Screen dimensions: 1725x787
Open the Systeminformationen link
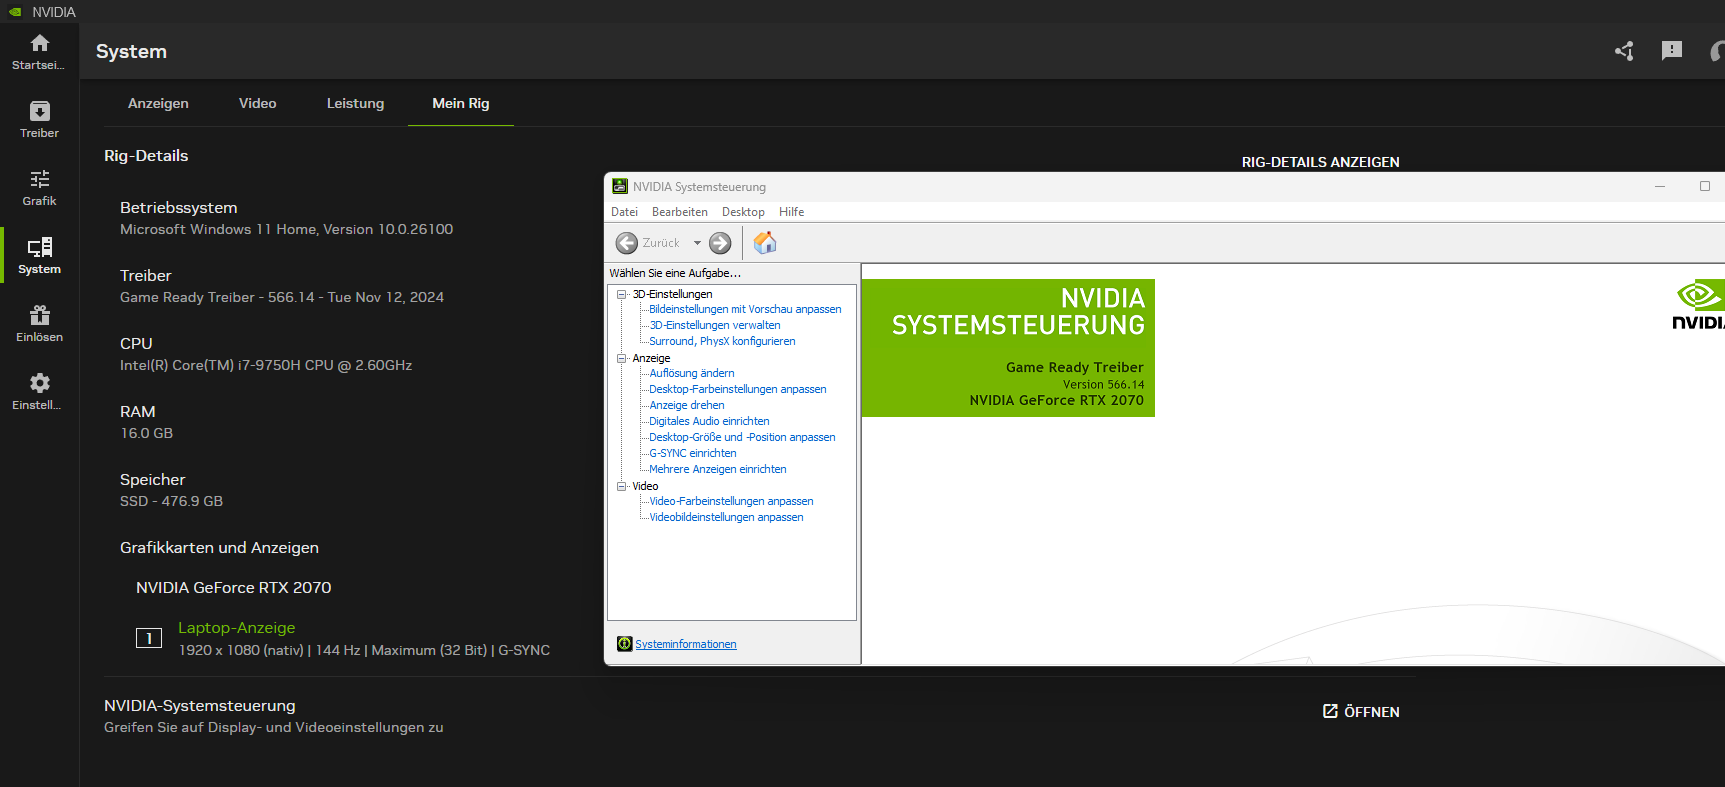pos(686,644)
